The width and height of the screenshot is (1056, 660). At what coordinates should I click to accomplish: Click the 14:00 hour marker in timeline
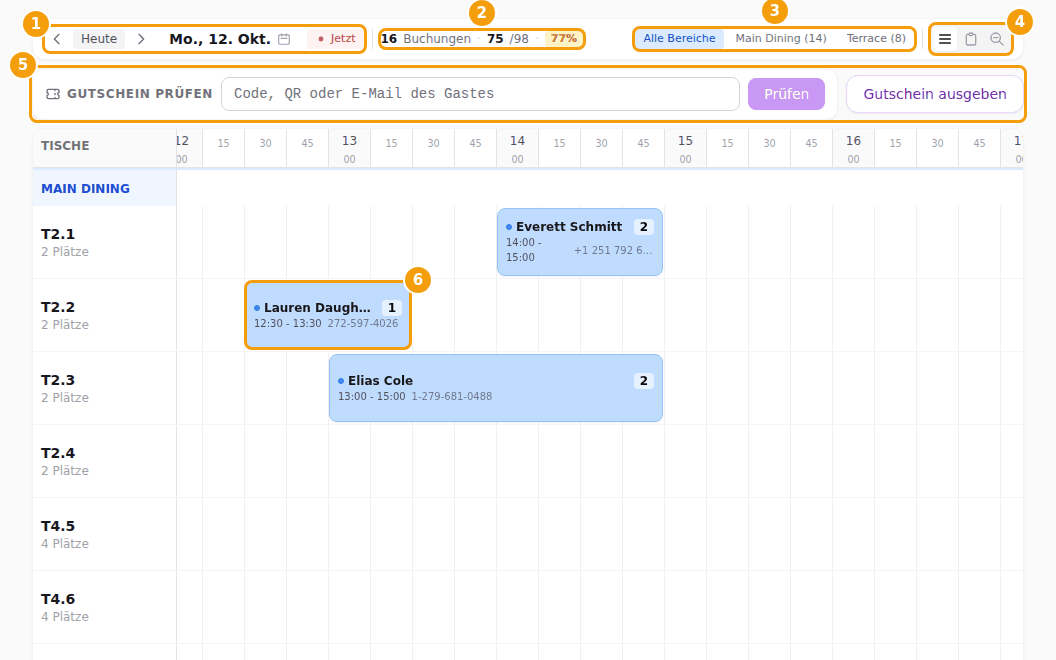pos(517,148)
